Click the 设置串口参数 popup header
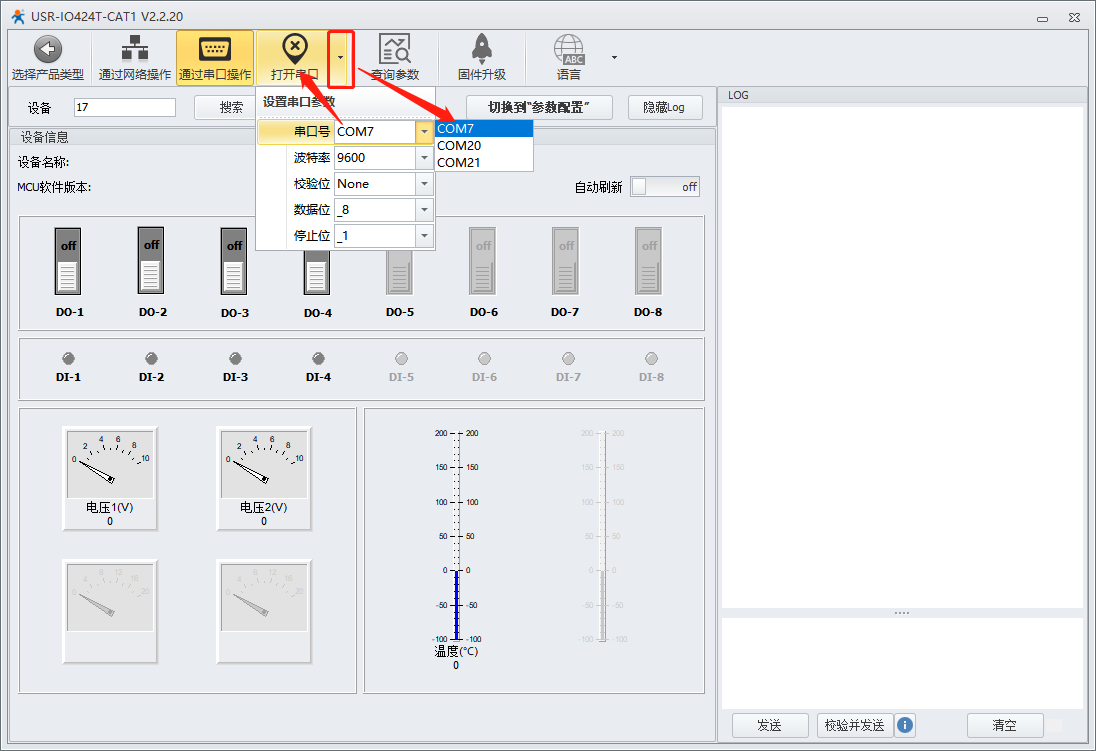 (346, 102)
